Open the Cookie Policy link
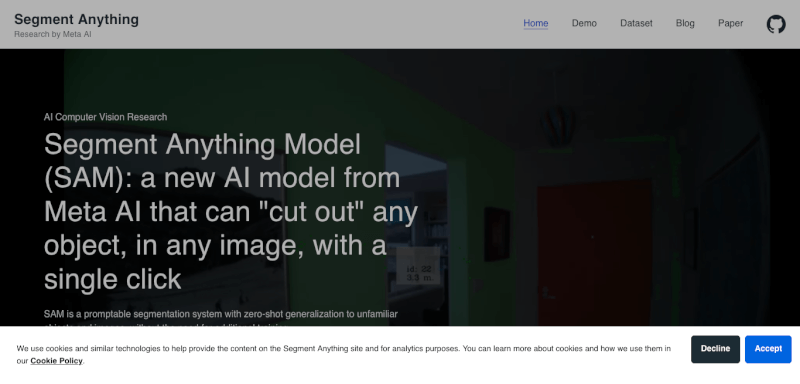This screenshot has width=800, height=384. click(56, 361)
